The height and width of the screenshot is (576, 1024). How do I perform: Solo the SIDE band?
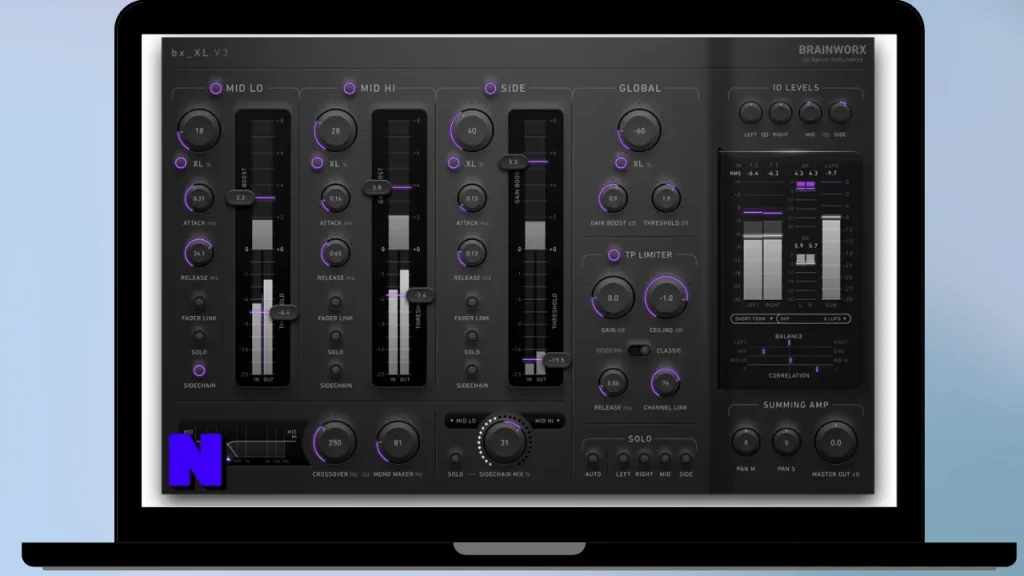pos(472,336)
